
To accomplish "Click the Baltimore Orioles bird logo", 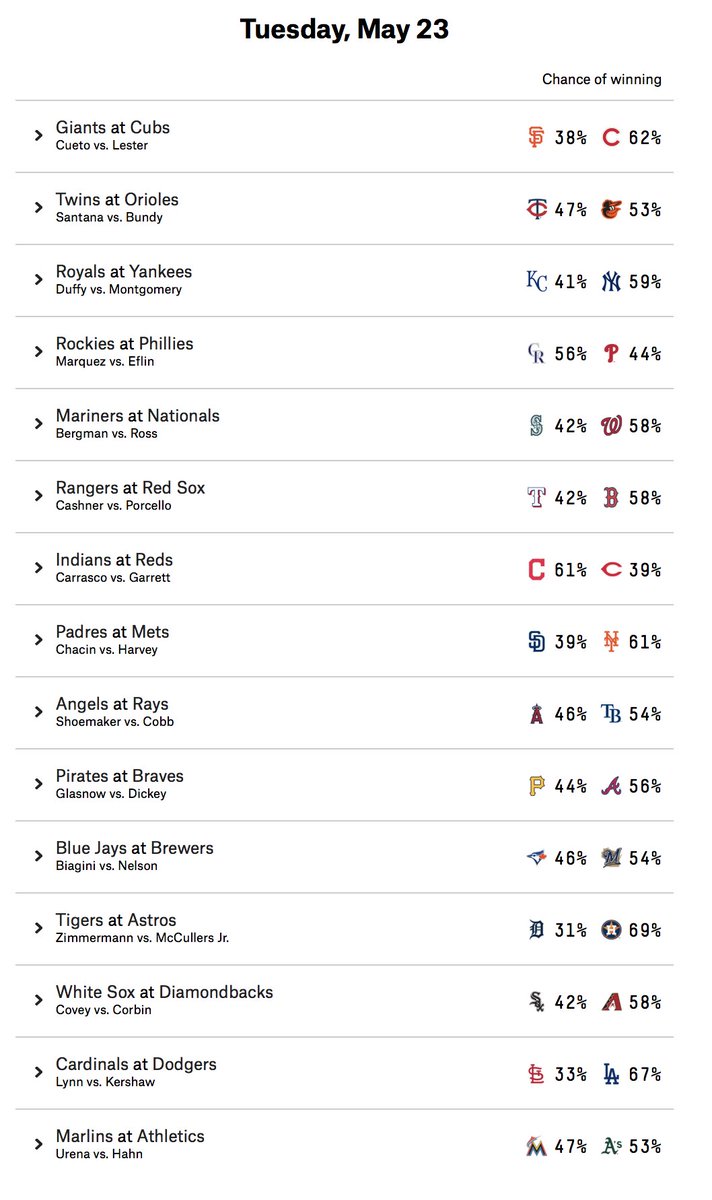I will click(x=610, y=209).
